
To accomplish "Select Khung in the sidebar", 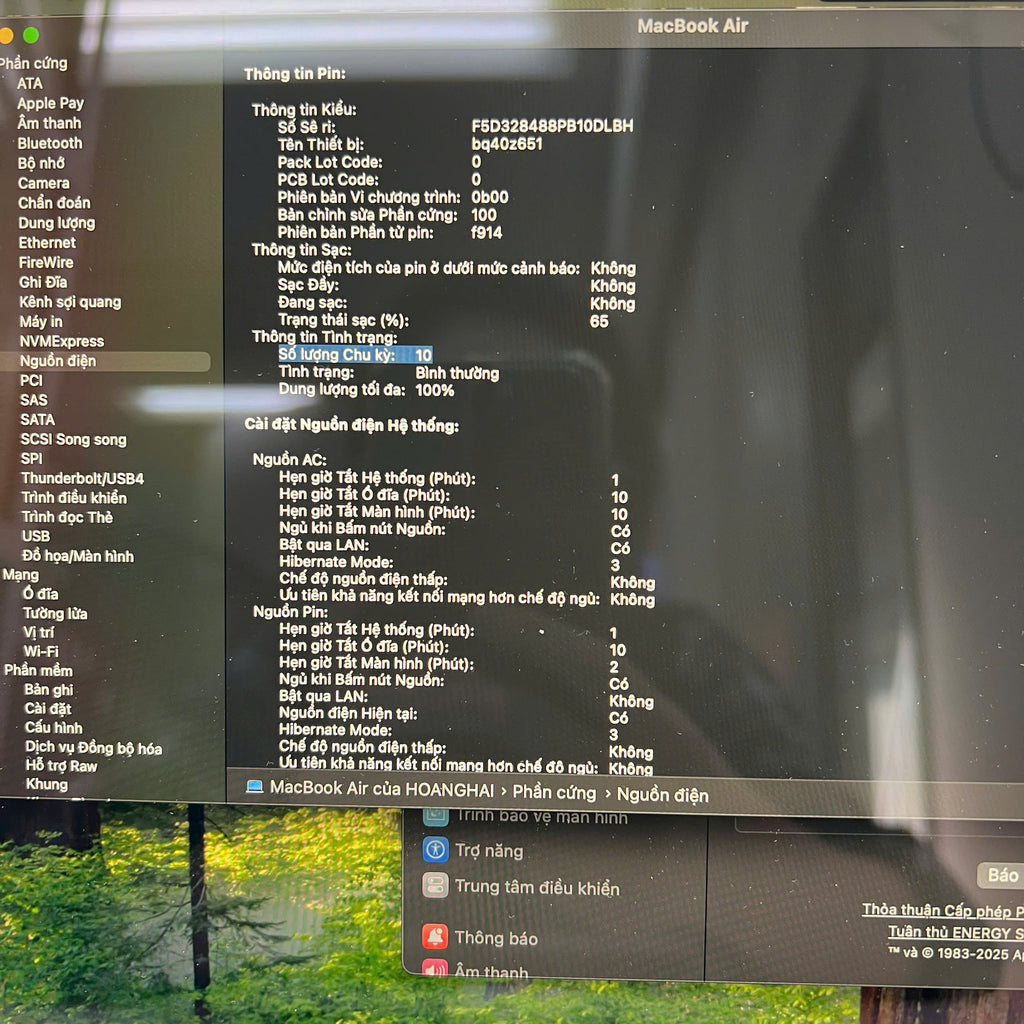I will point(46,784).
